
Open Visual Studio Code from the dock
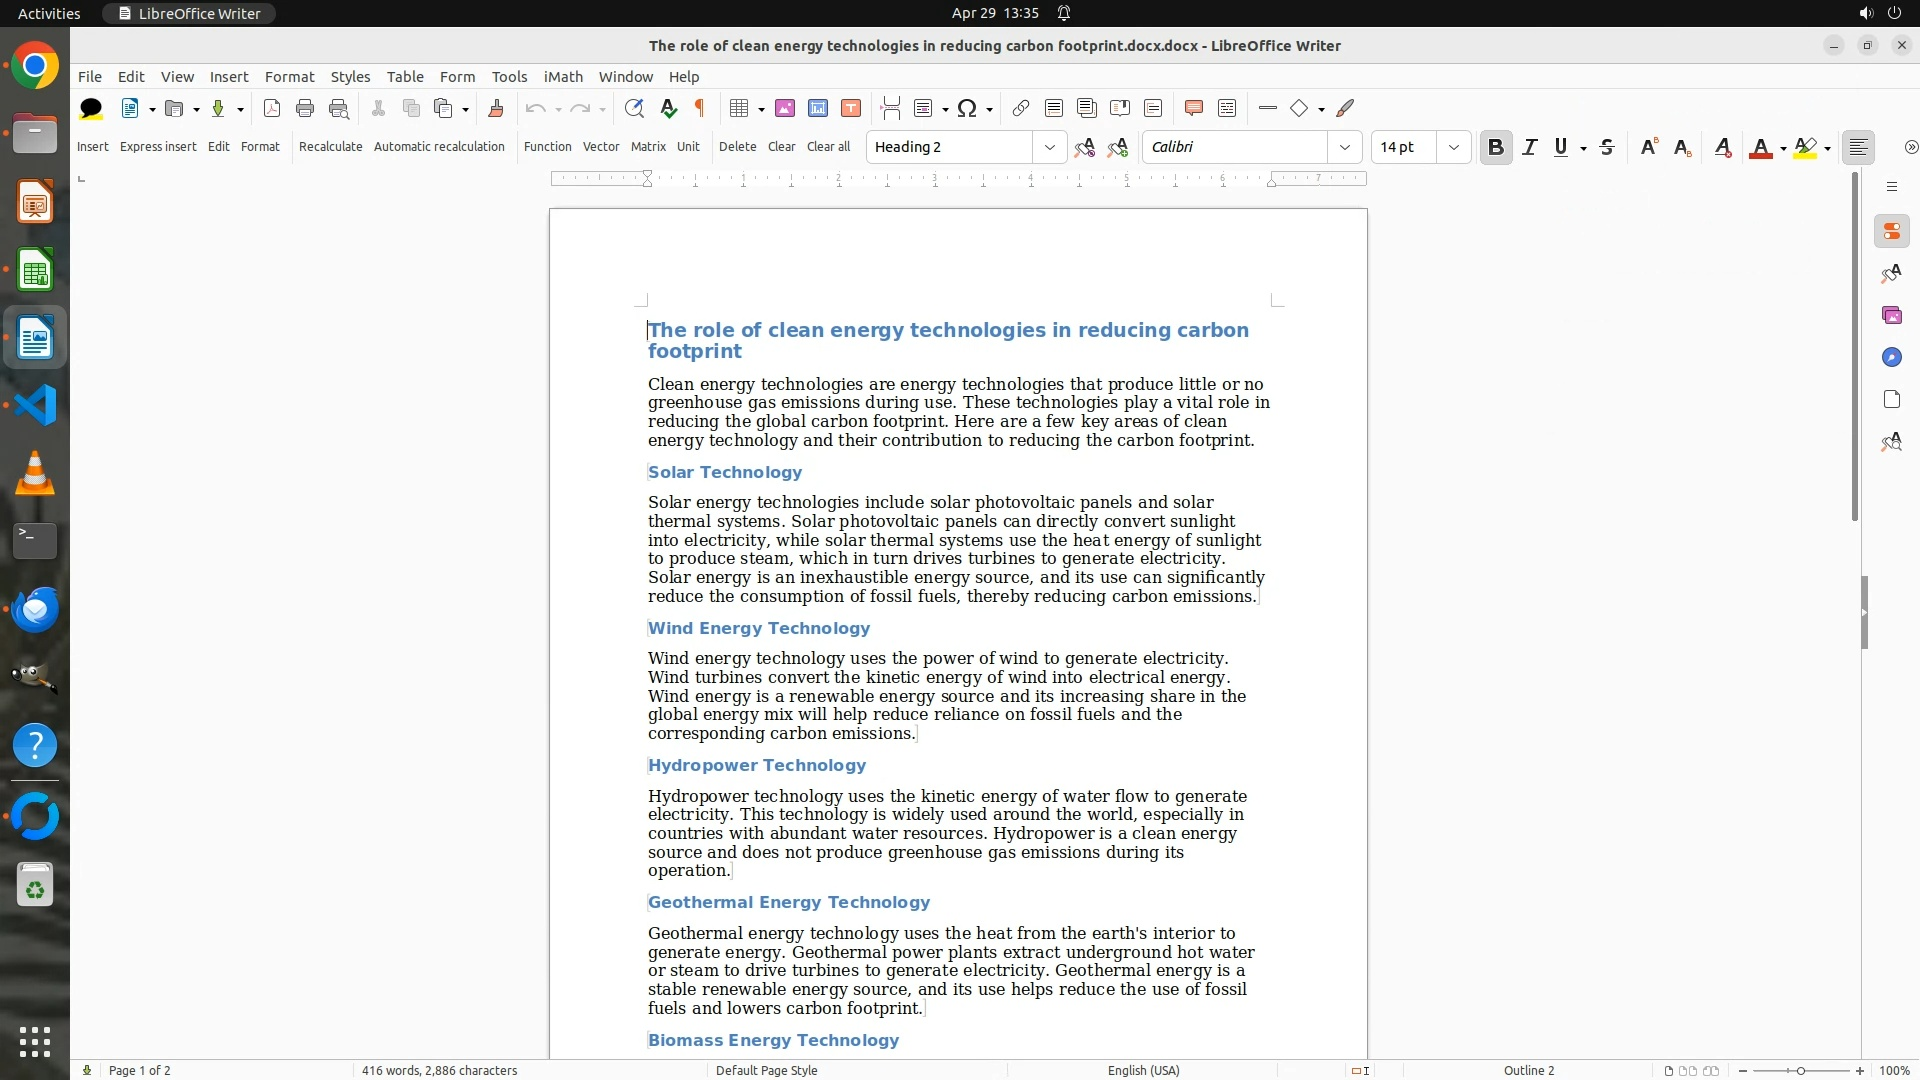(35, 405)
